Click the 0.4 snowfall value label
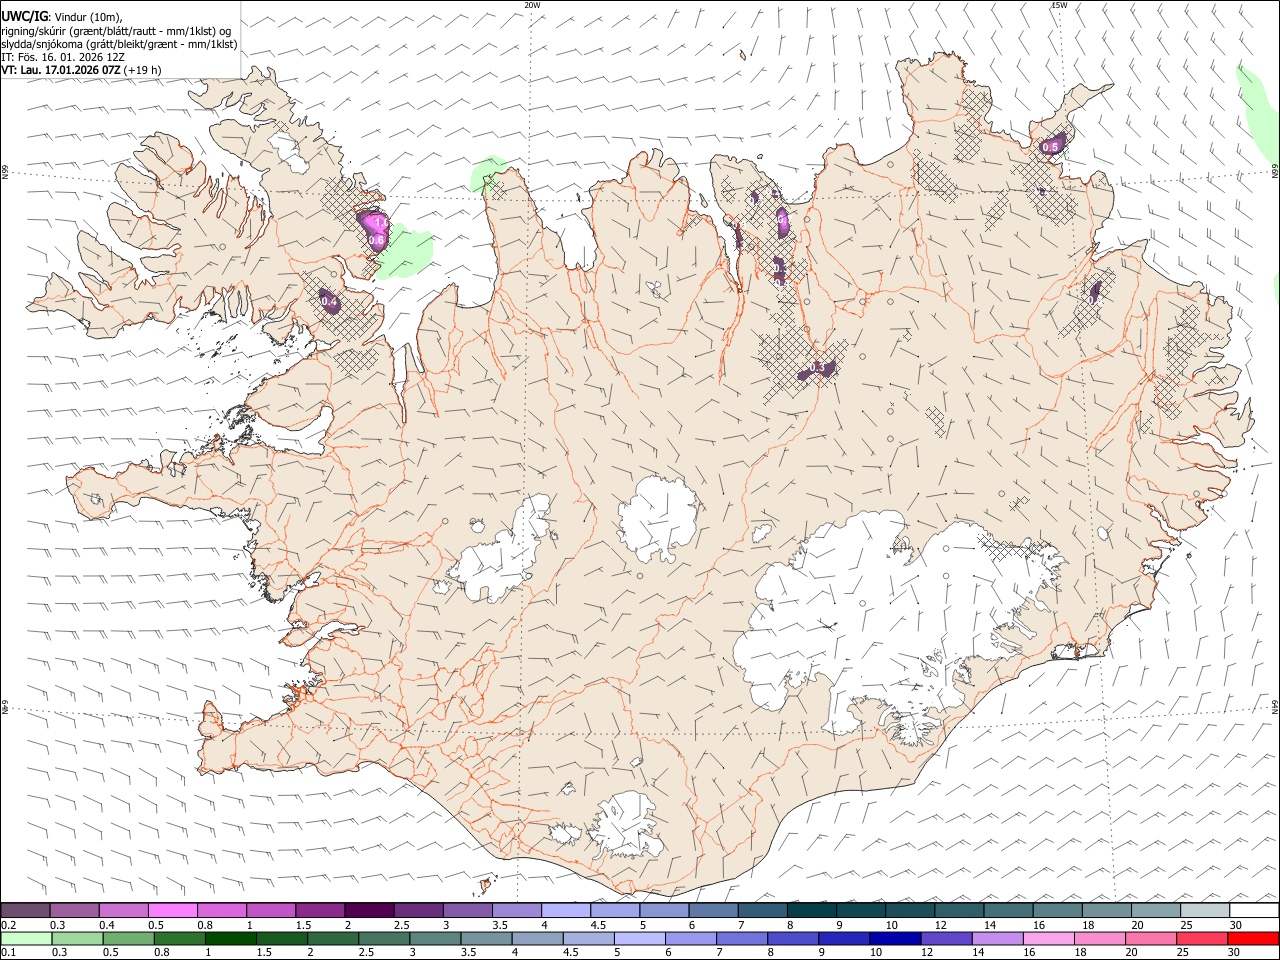Screen dimensions: 1280x960 pos(328,300)
